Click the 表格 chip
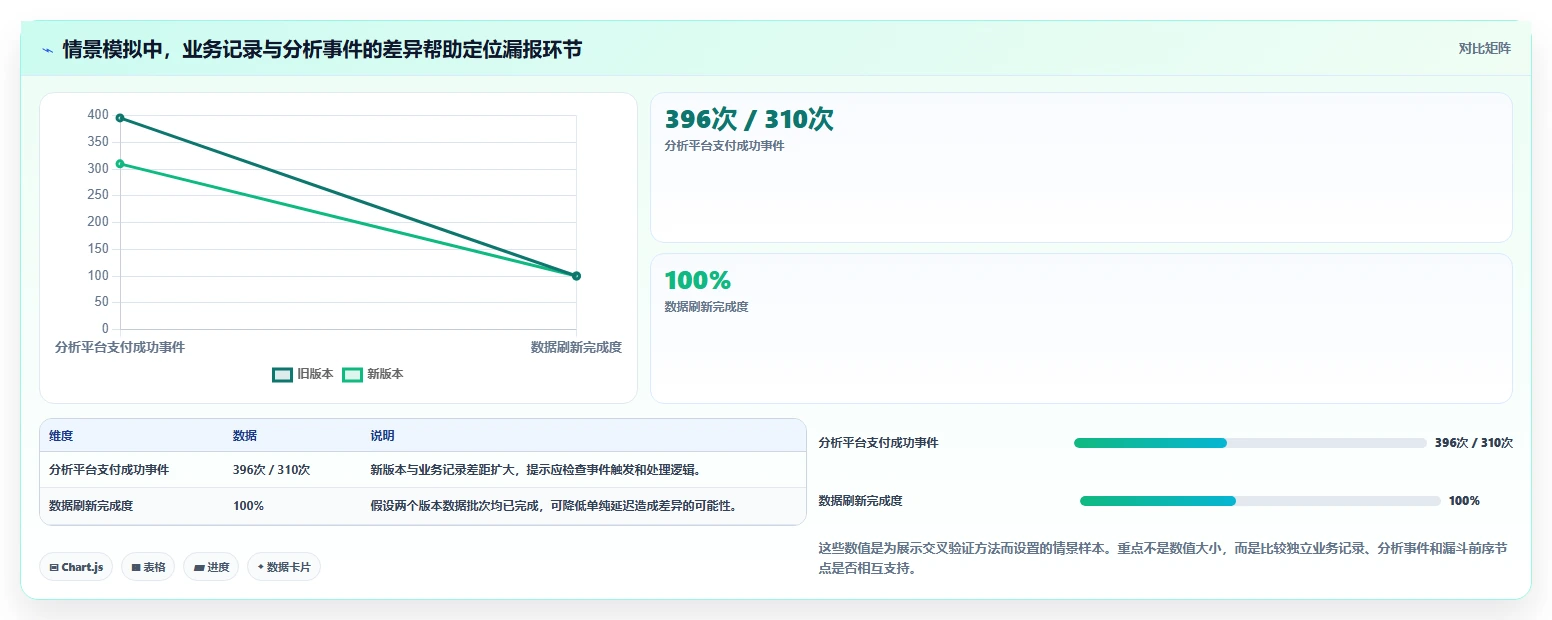The height and width of the screenshot is (620, 1552). (148, 567)
